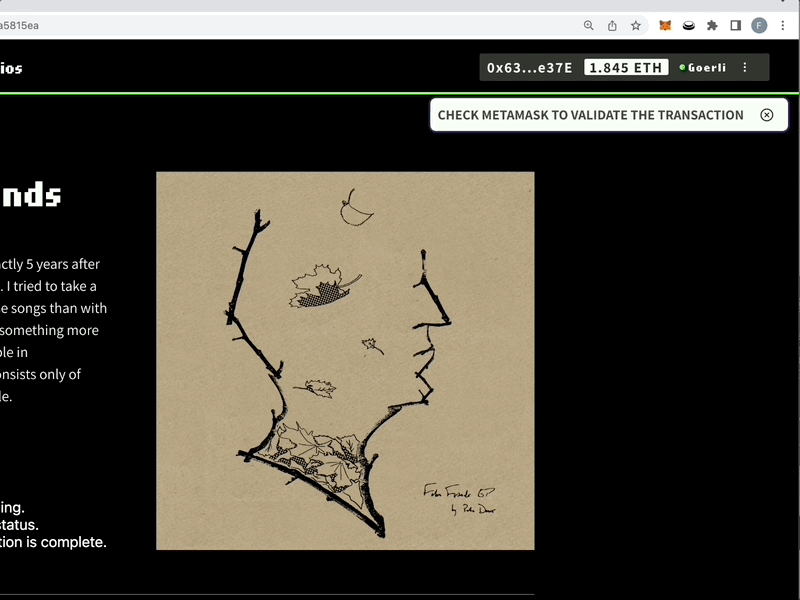
Task: Select the Goerli network indicator
Action: point(703,68)
